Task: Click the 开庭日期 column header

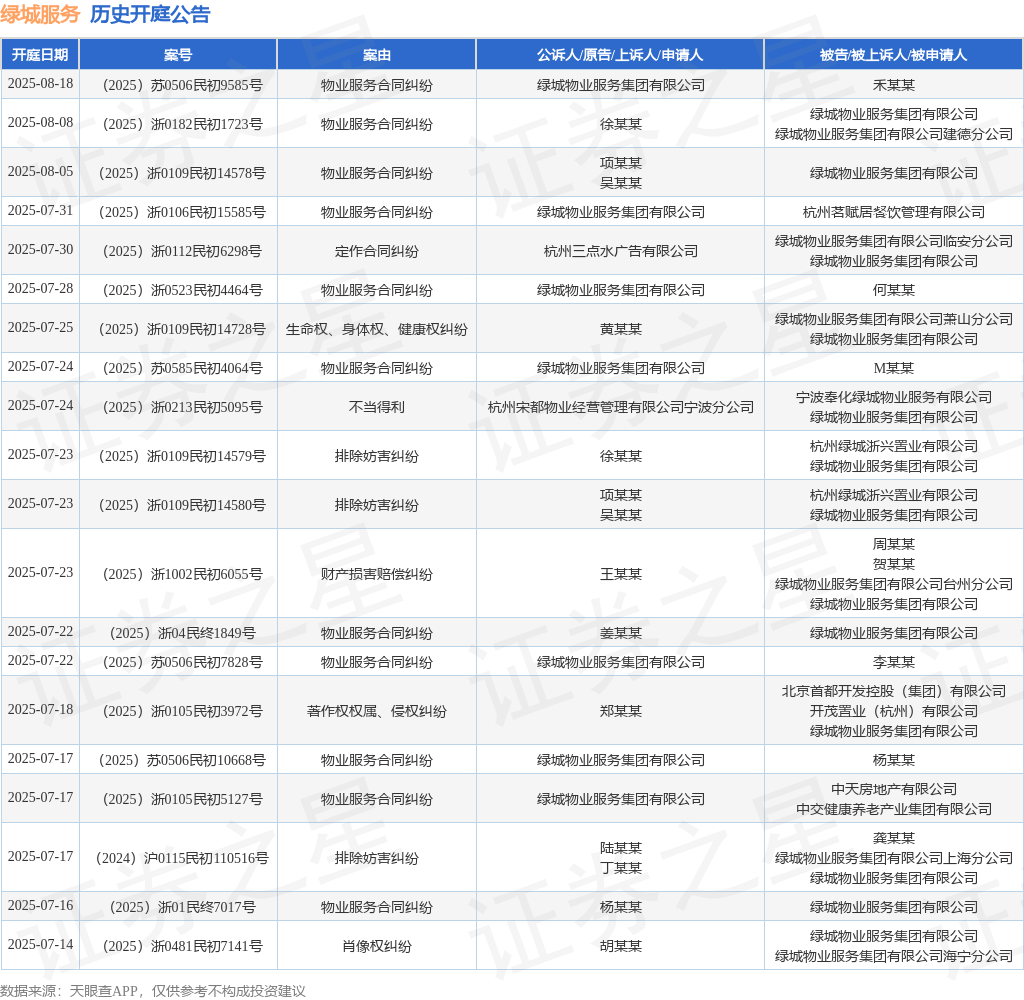Action: [40, 55]
